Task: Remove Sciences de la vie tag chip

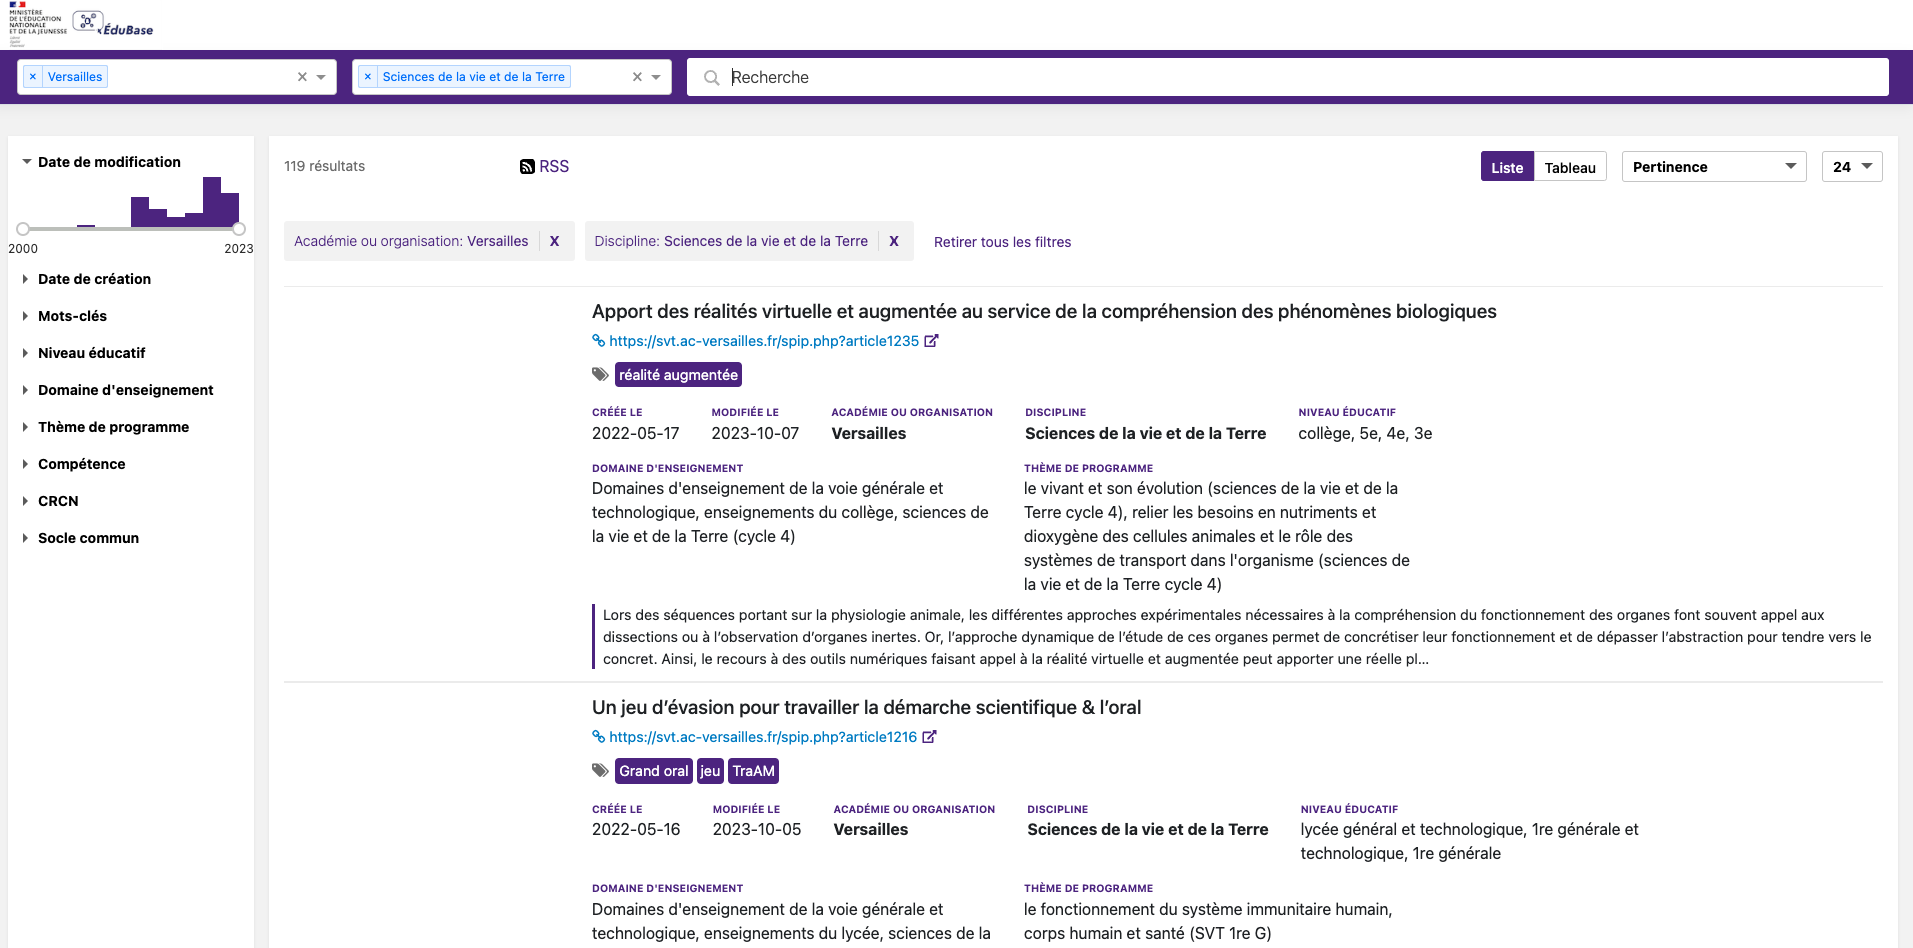Action: [x=368, y=77]
